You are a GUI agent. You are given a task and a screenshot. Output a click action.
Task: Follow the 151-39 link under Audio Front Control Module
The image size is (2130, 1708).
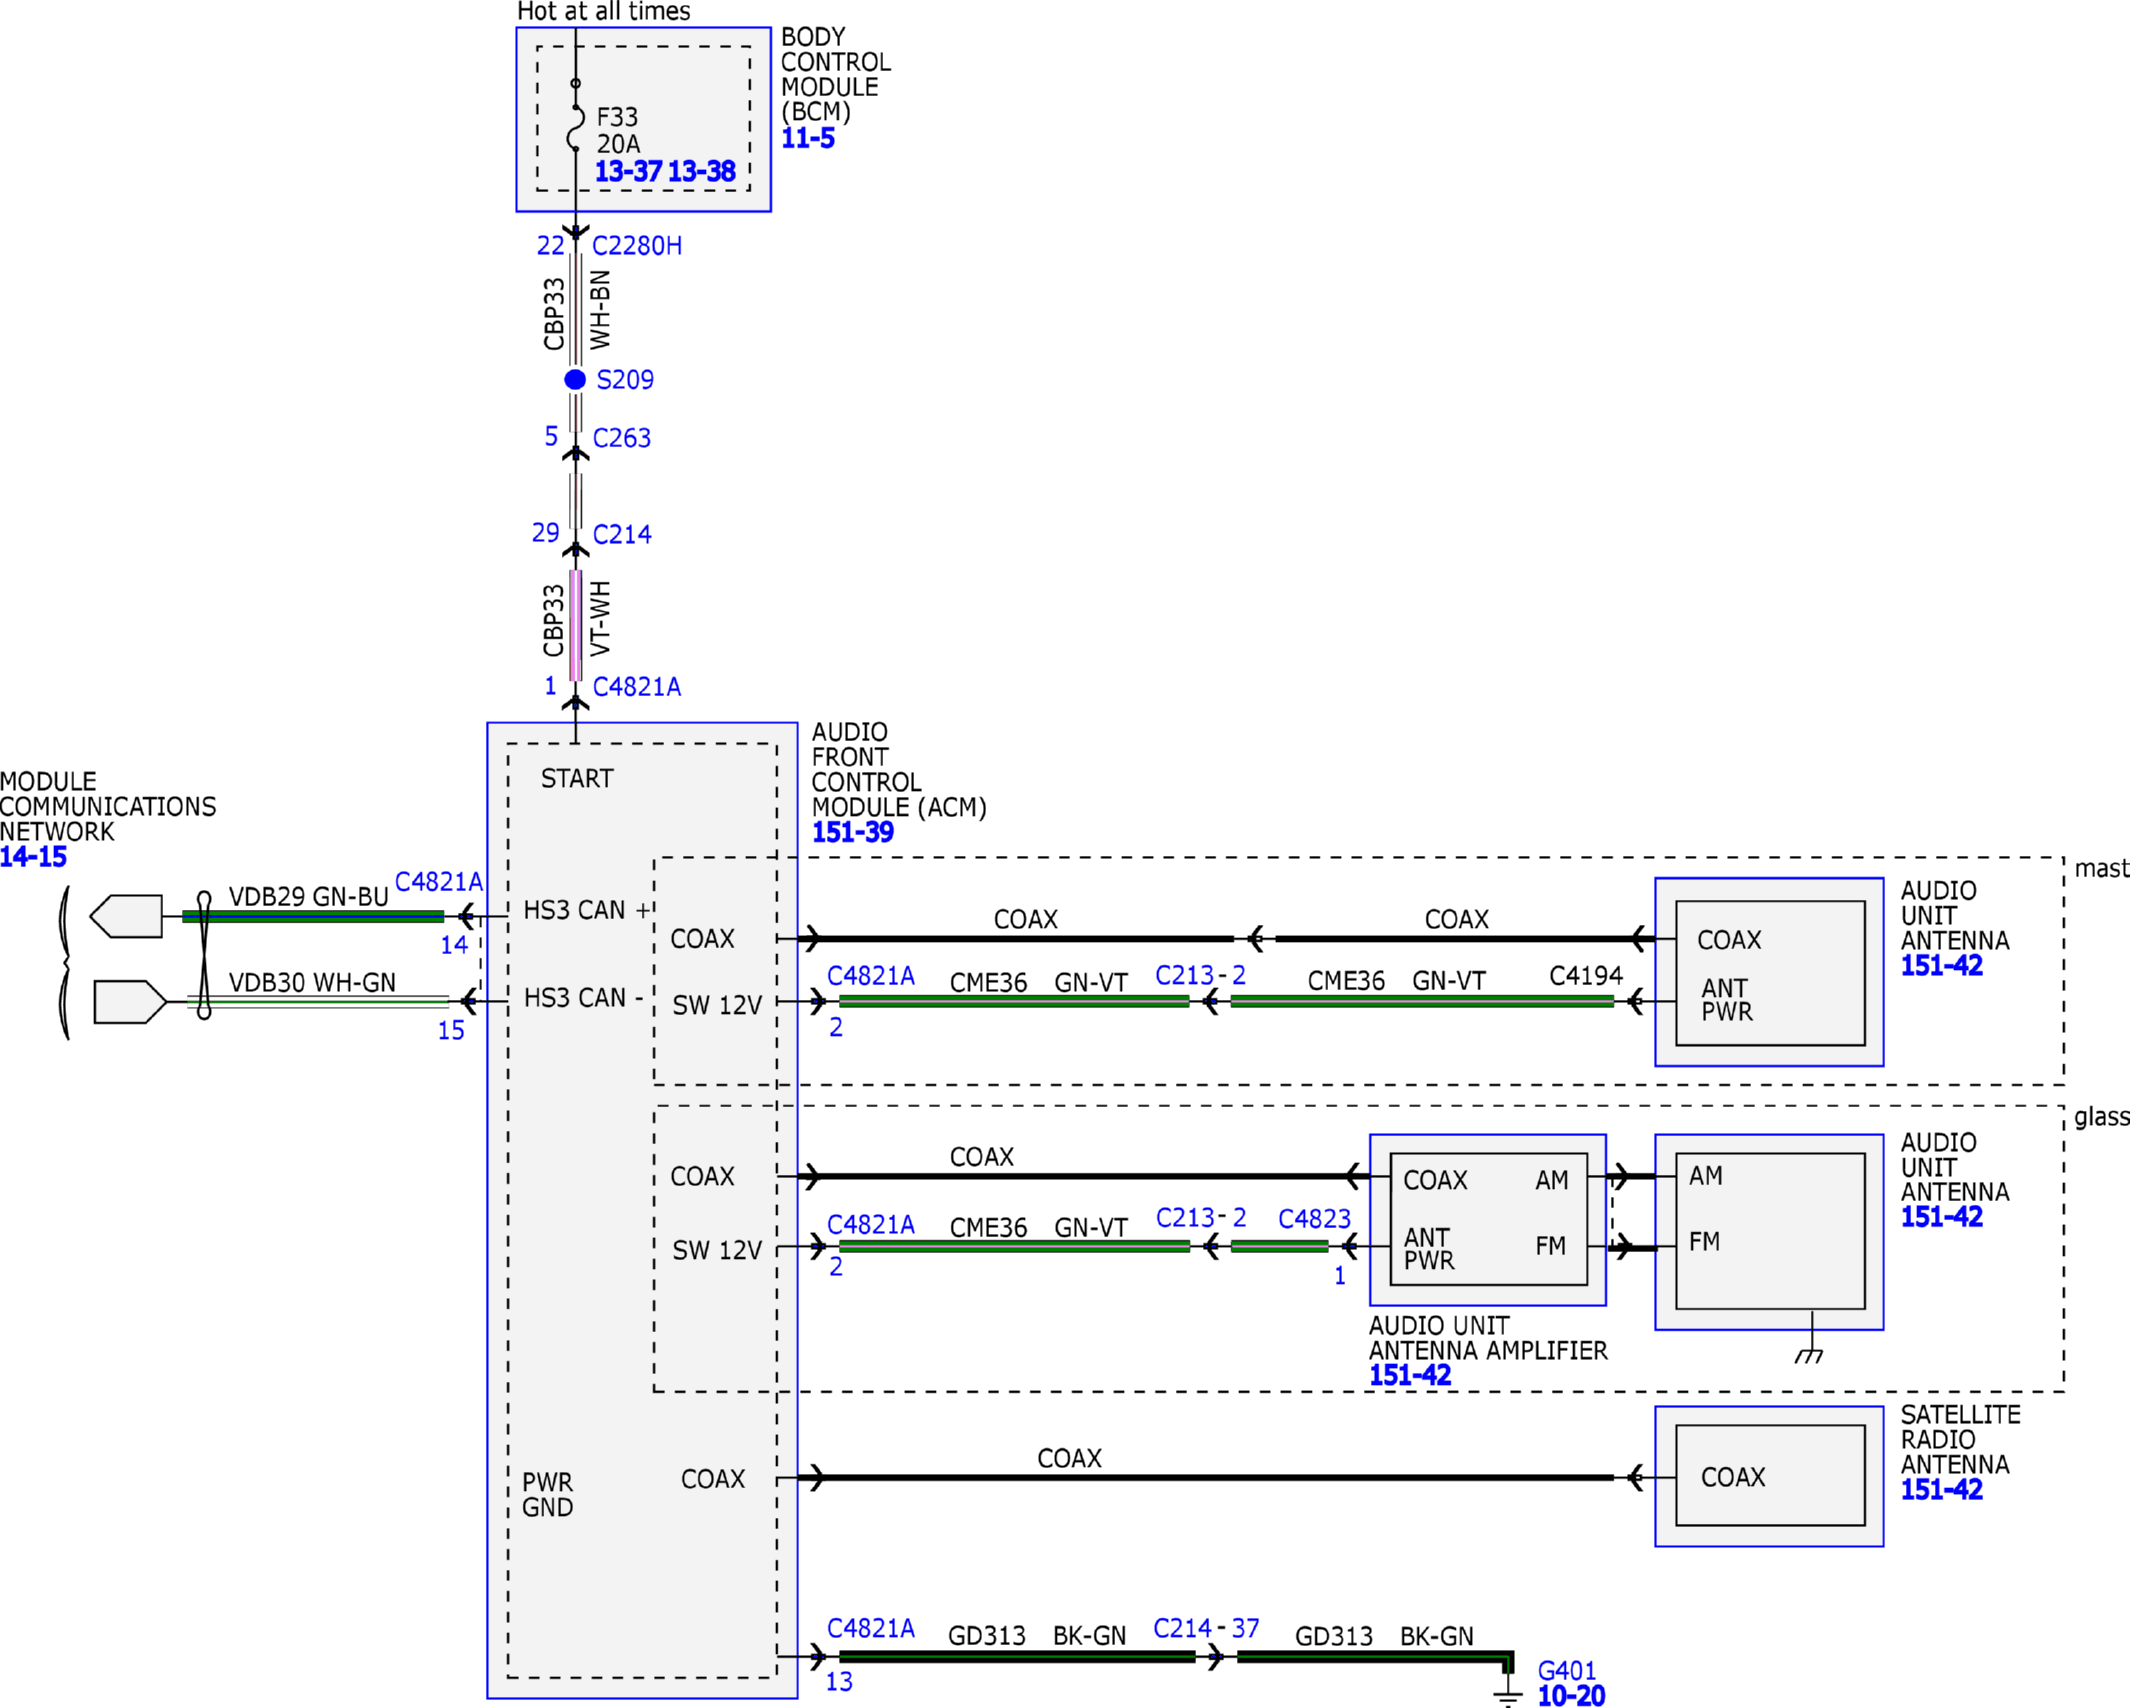[x=852, y=832]
